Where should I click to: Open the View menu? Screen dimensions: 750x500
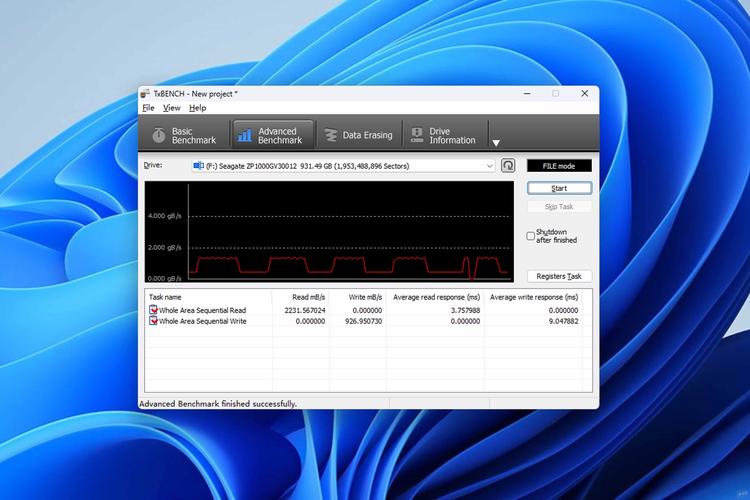tap(171, 108)
